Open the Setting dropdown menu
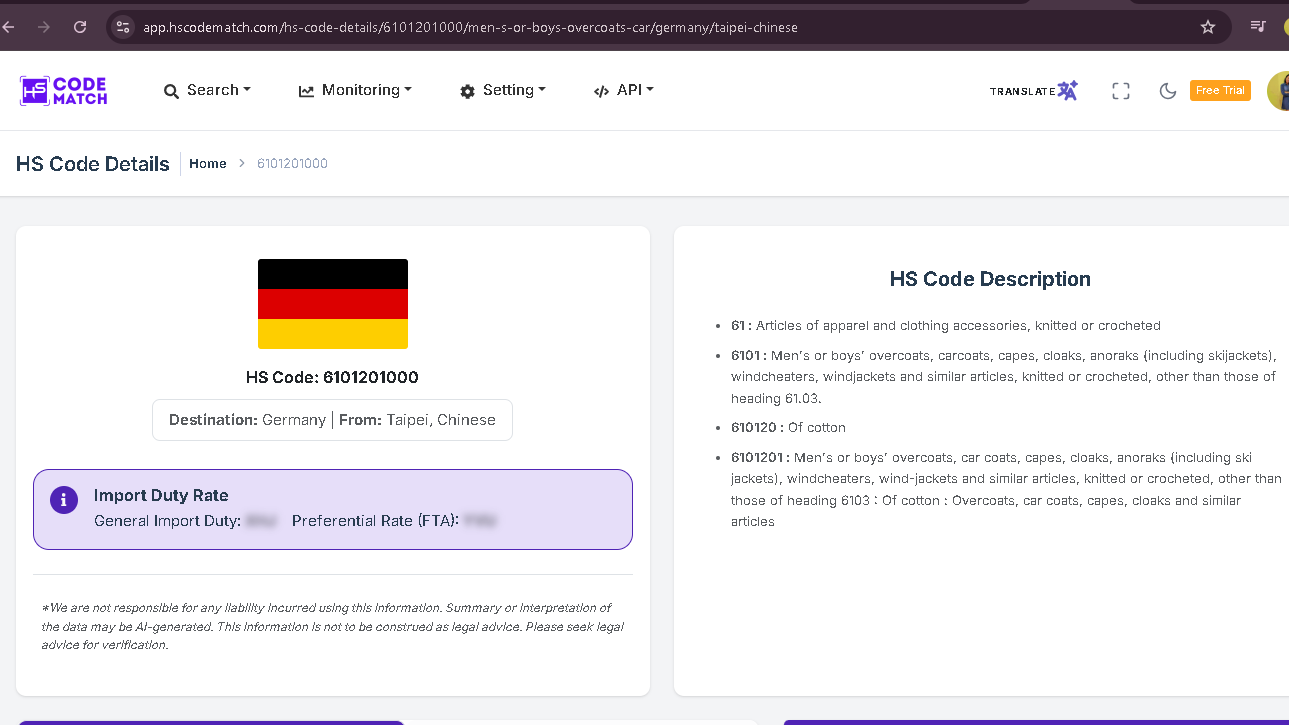This screenshot has width=1289, height=725. (502, 90)
